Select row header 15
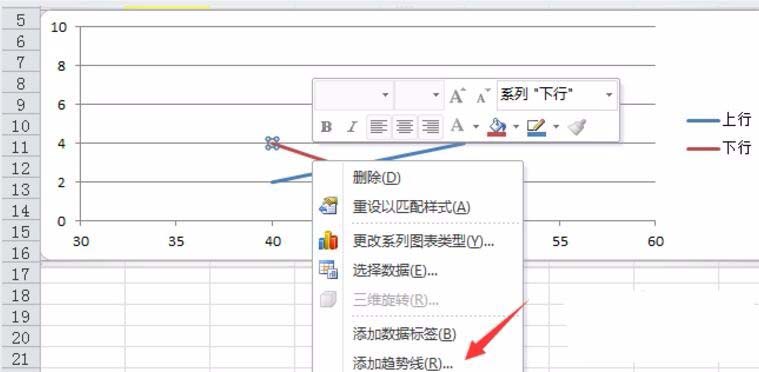 coord(20,232)
